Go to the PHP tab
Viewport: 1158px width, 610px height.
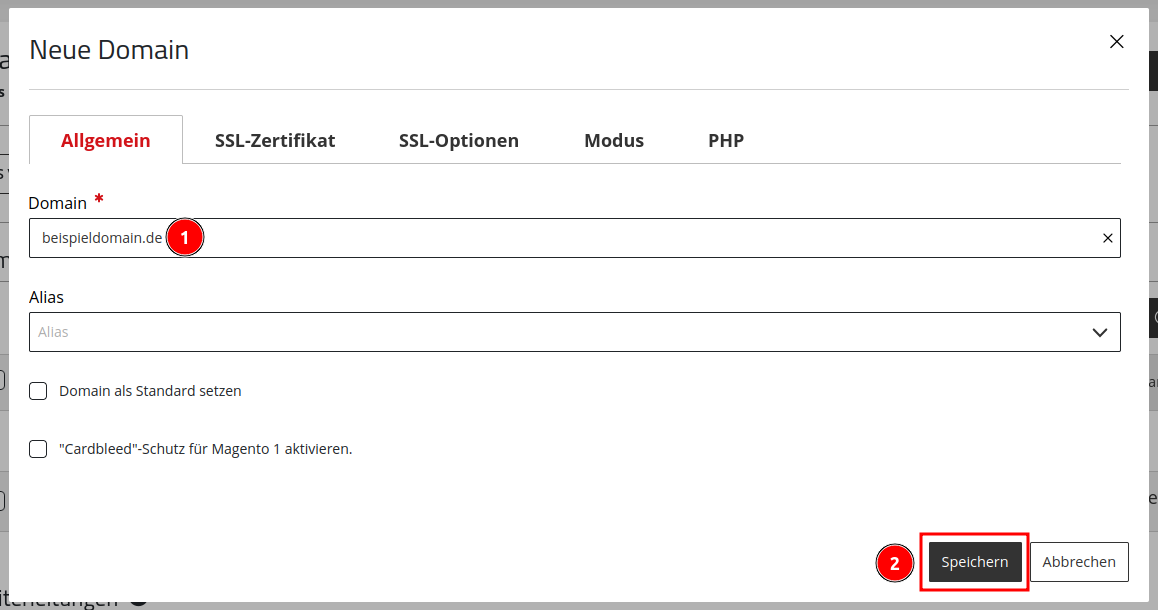coord(726,140)
